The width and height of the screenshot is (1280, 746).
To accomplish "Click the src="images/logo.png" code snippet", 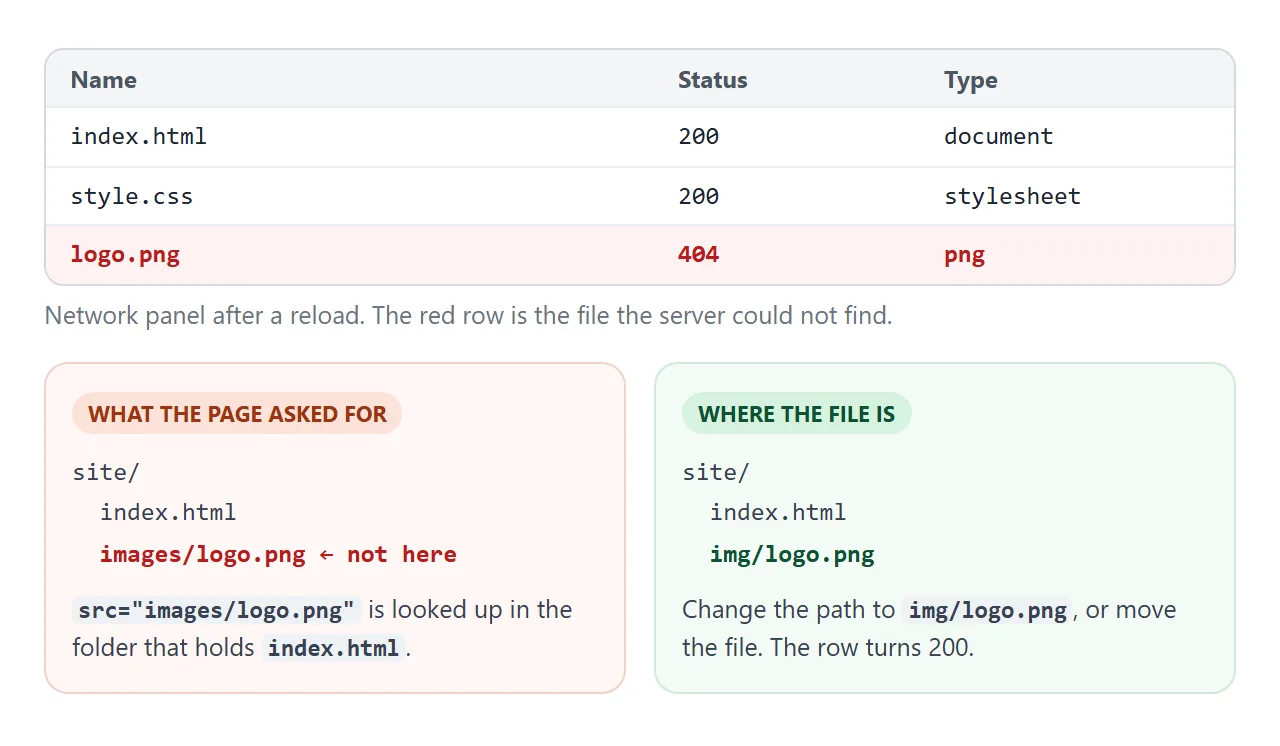I will click(216, 610).
